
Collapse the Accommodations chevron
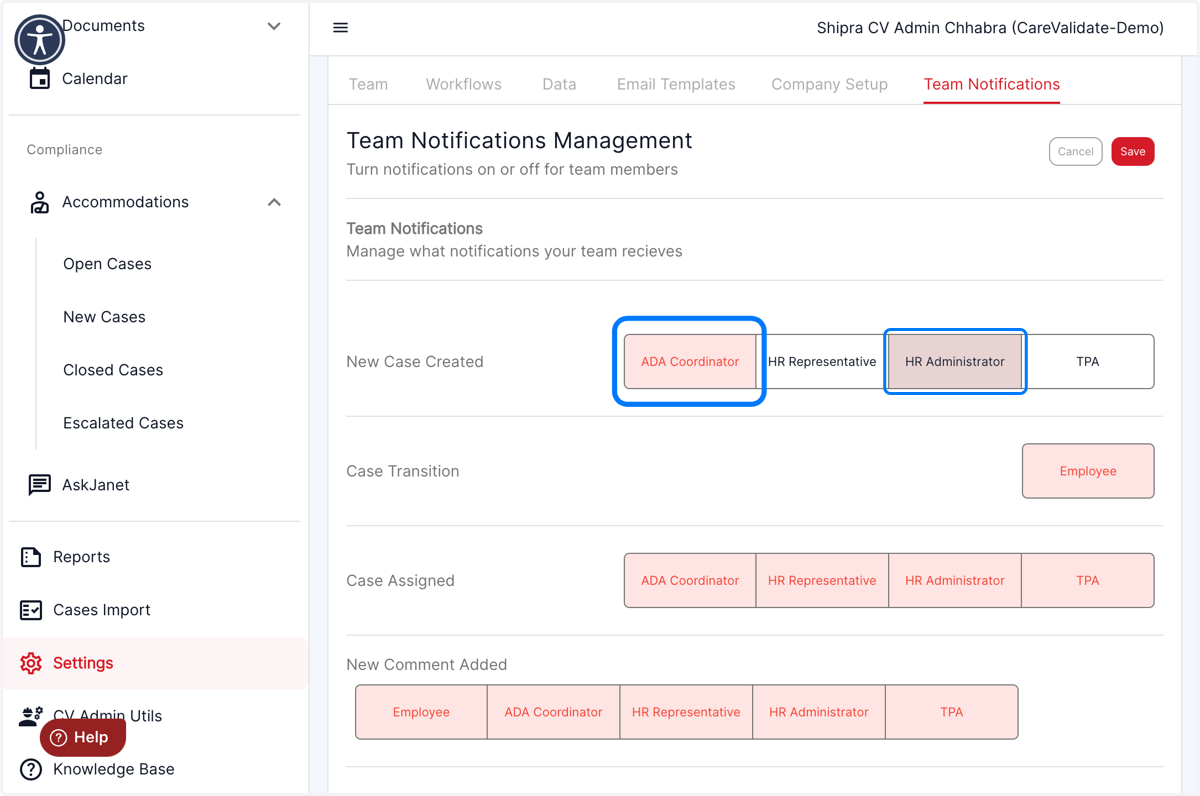[274, 202]
